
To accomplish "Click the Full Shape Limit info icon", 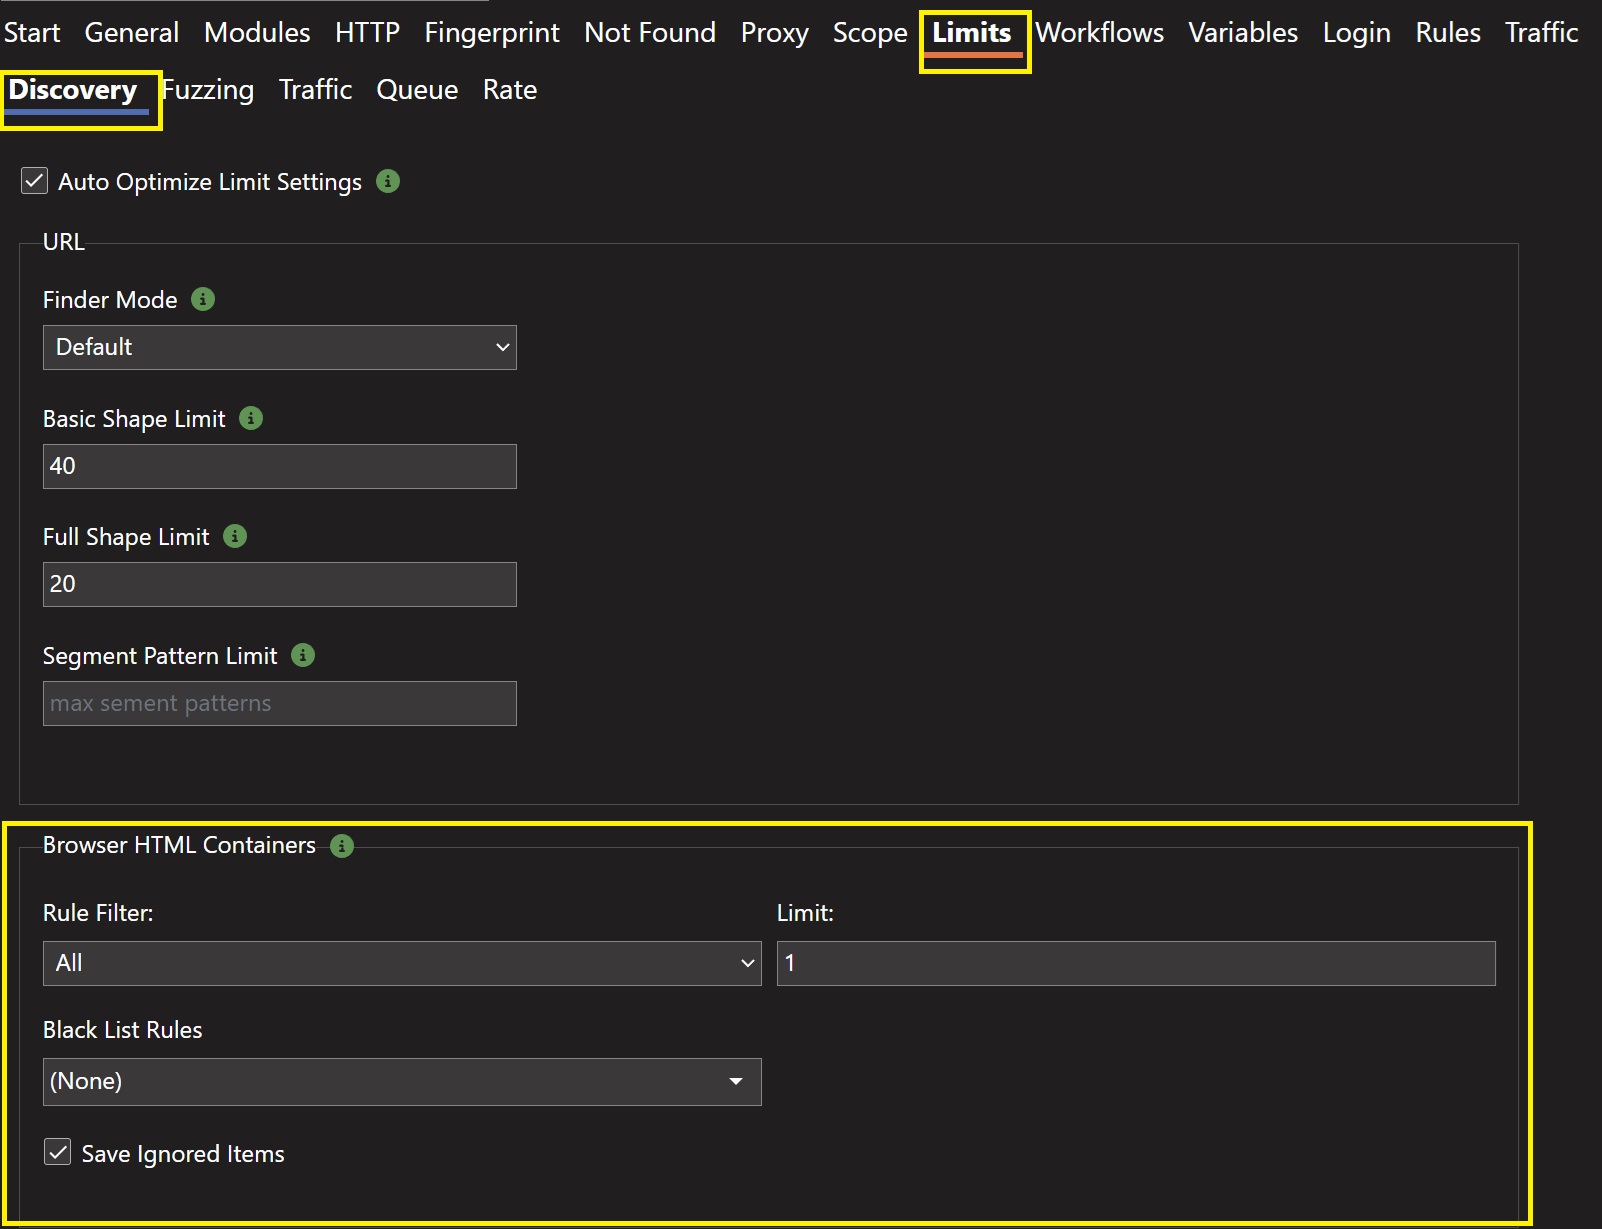I will coord(235,536).
